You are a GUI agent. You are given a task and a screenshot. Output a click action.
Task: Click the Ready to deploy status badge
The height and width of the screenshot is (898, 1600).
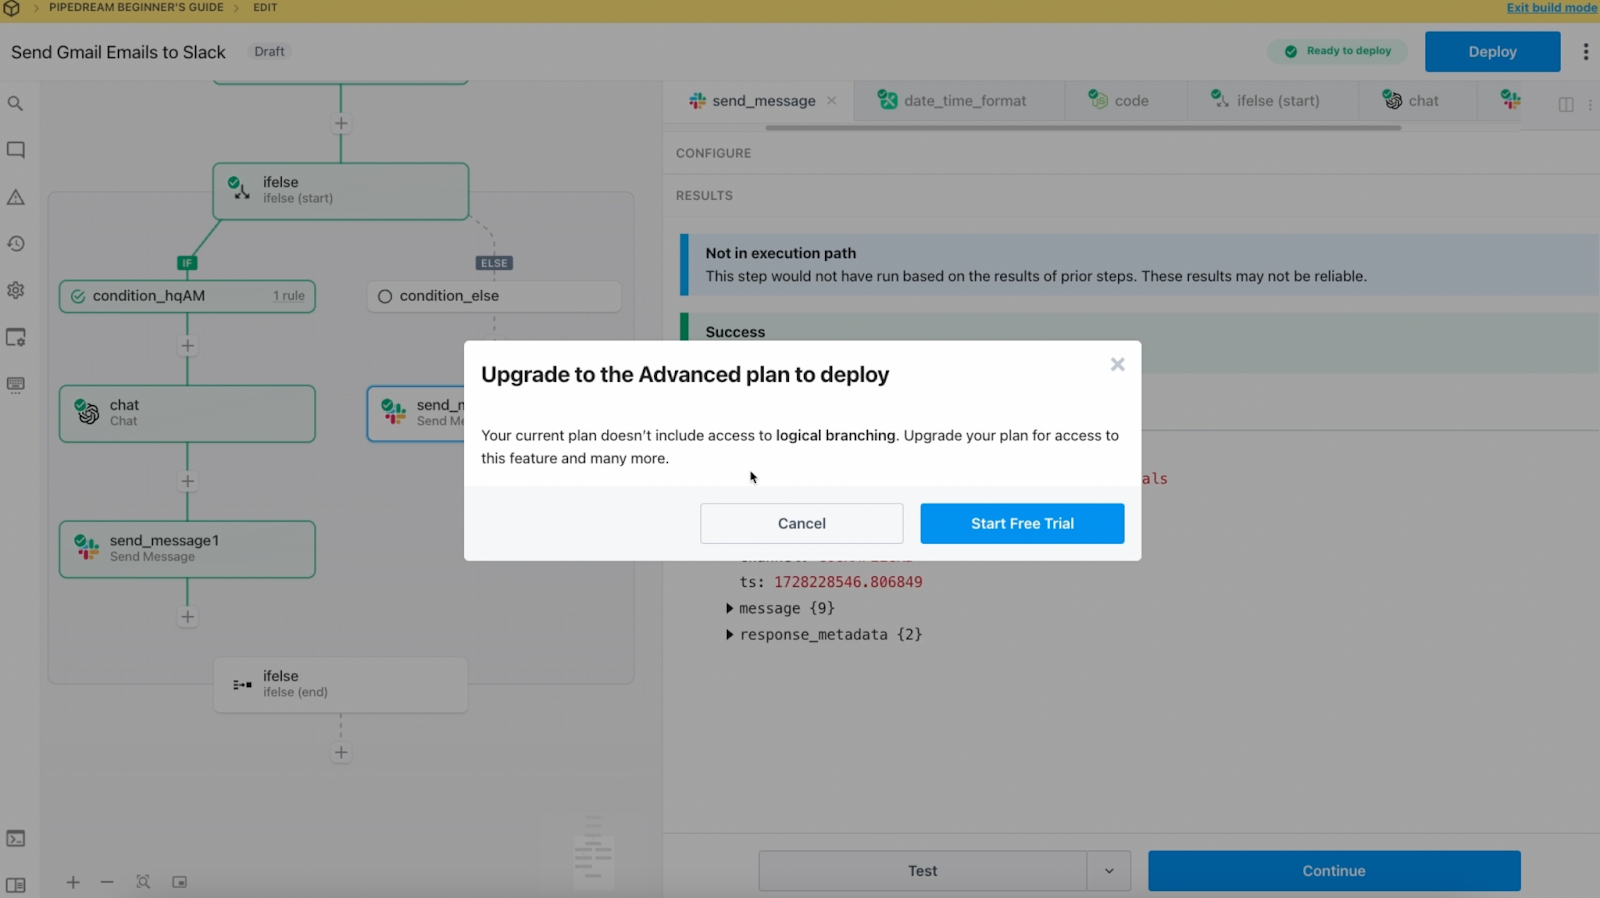tap(1338, 51)
